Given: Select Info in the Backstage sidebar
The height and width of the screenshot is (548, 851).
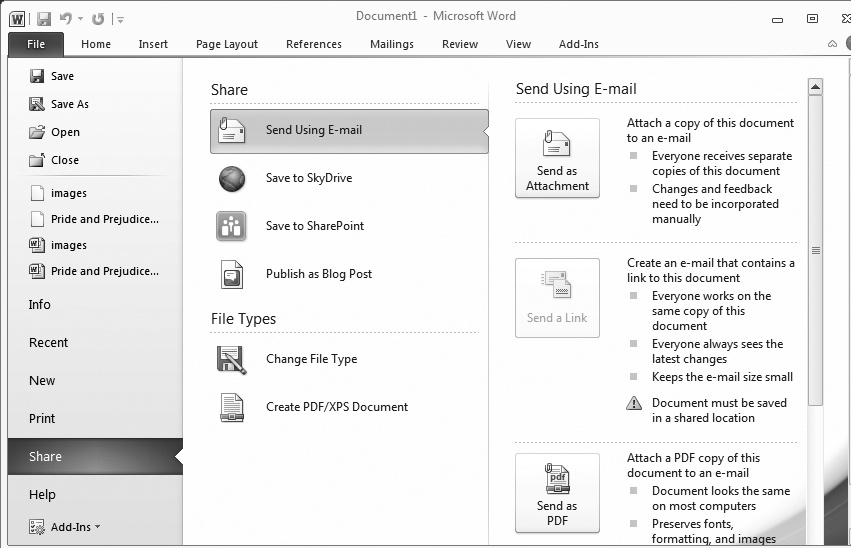Looking at the screenshot, I should click(95, 304).
